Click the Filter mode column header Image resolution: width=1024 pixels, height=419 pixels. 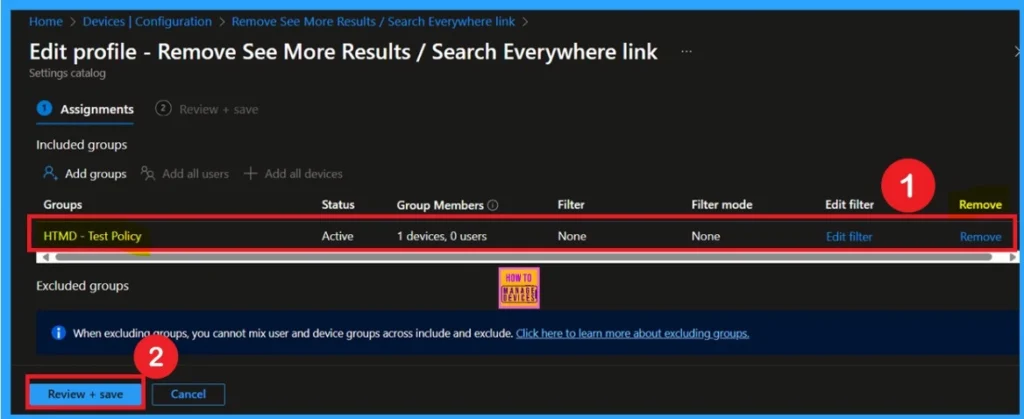tap(722, 205)
